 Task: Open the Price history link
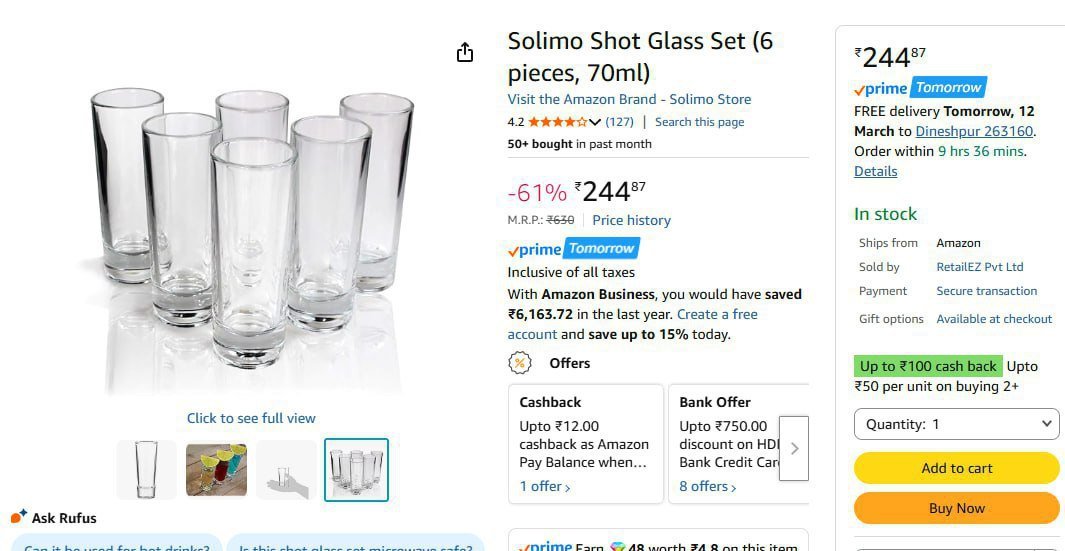click(631, 220)
